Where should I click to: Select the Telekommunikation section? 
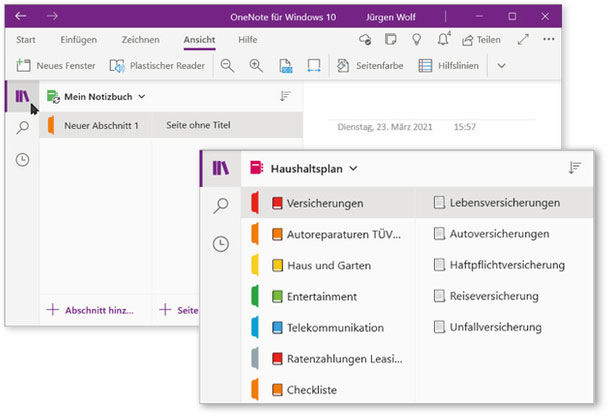pyautogui.click(x=328, y=327)
